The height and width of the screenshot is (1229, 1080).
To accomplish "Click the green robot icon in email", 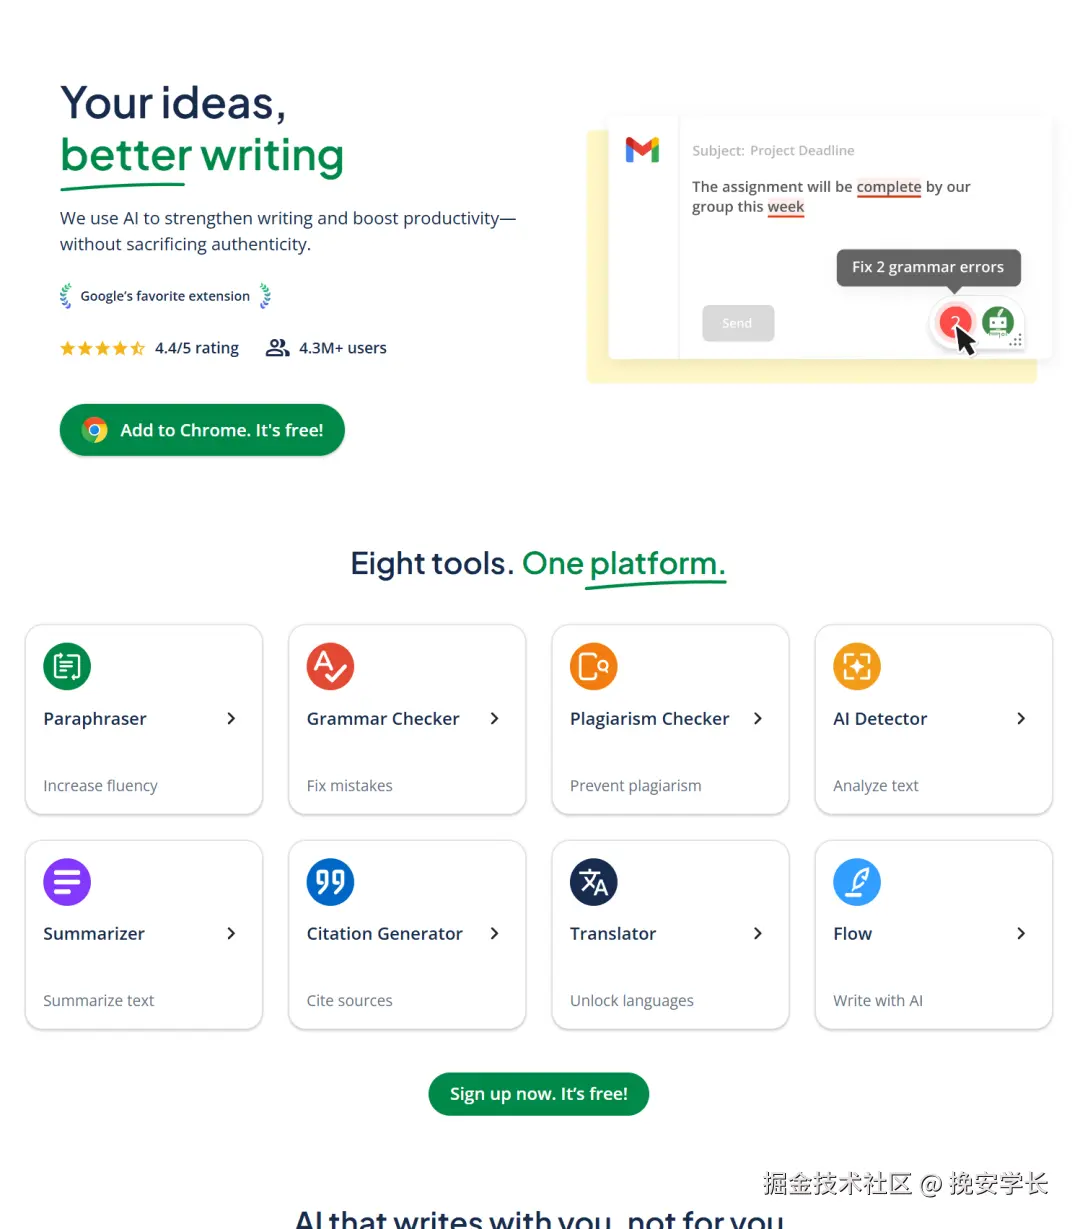I will click(x=998, y=322).
